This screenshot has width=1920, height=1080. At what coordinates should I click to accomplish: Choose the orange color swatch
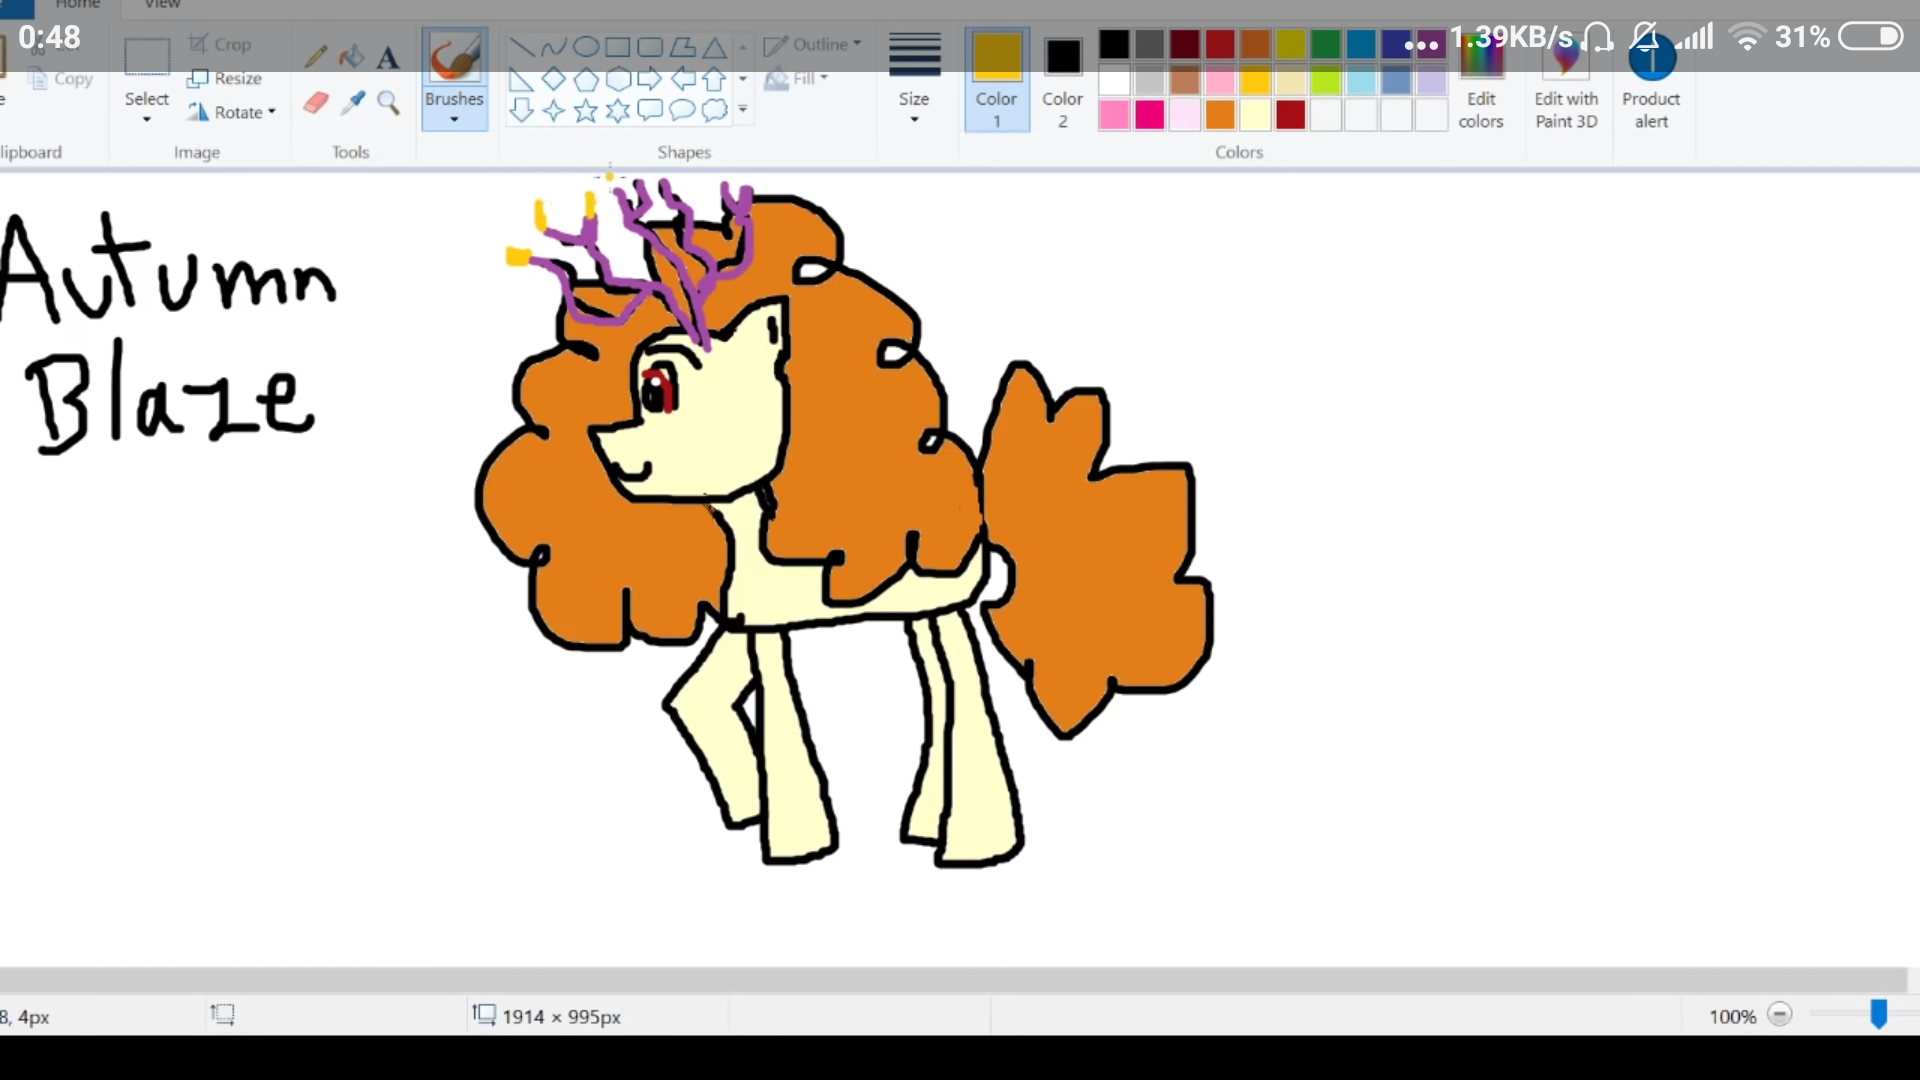[1220, 116]
